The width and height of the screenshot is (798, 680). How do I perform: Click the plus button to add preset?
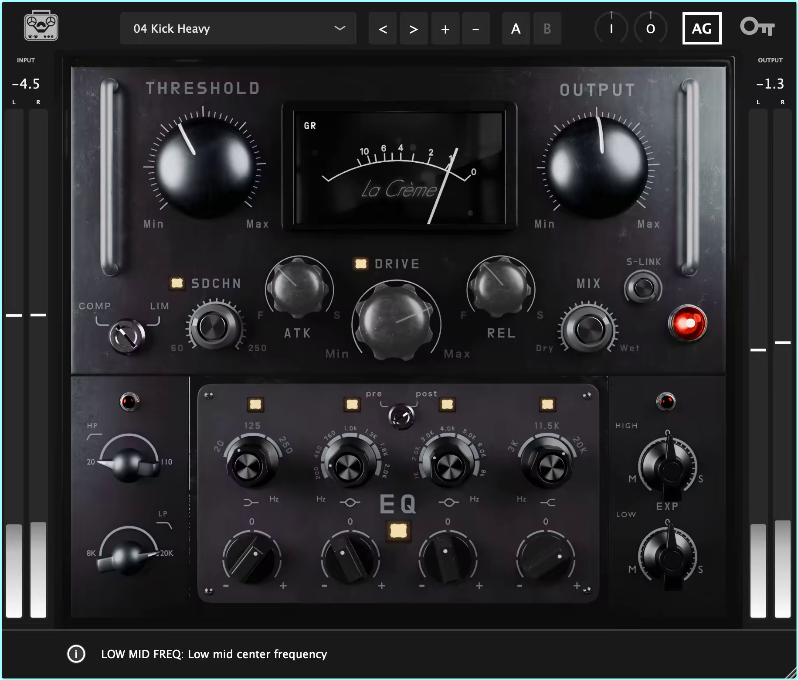coord(445,29)
